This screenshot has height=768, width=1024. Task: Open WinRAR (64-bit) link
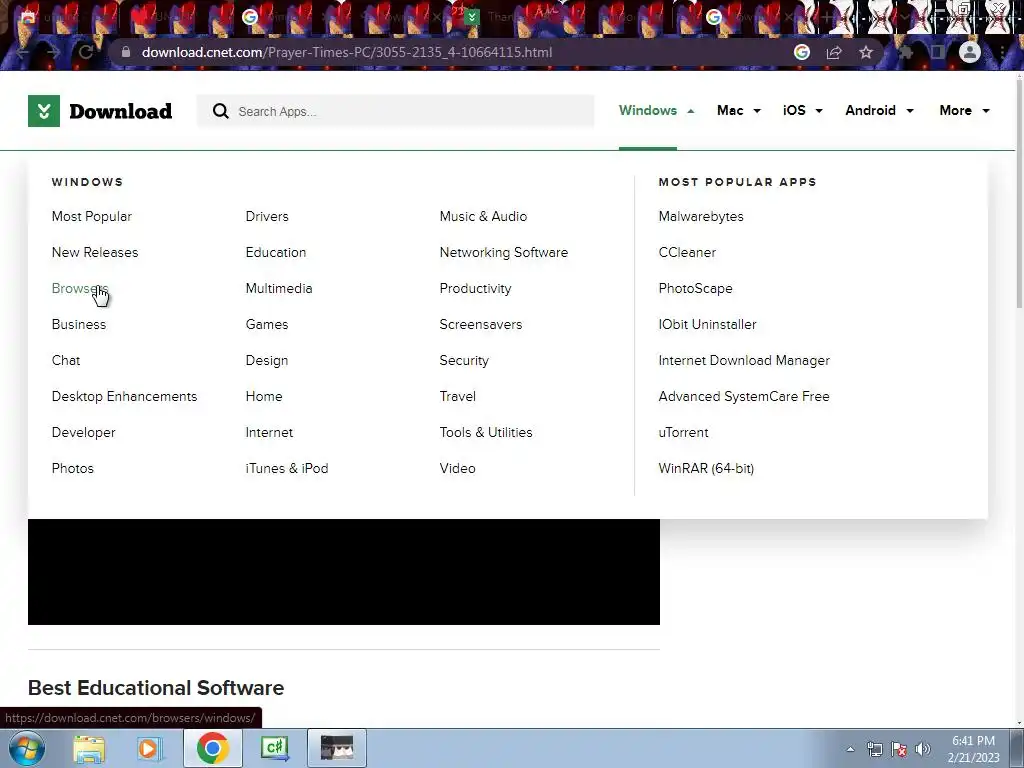coord(706,468)
